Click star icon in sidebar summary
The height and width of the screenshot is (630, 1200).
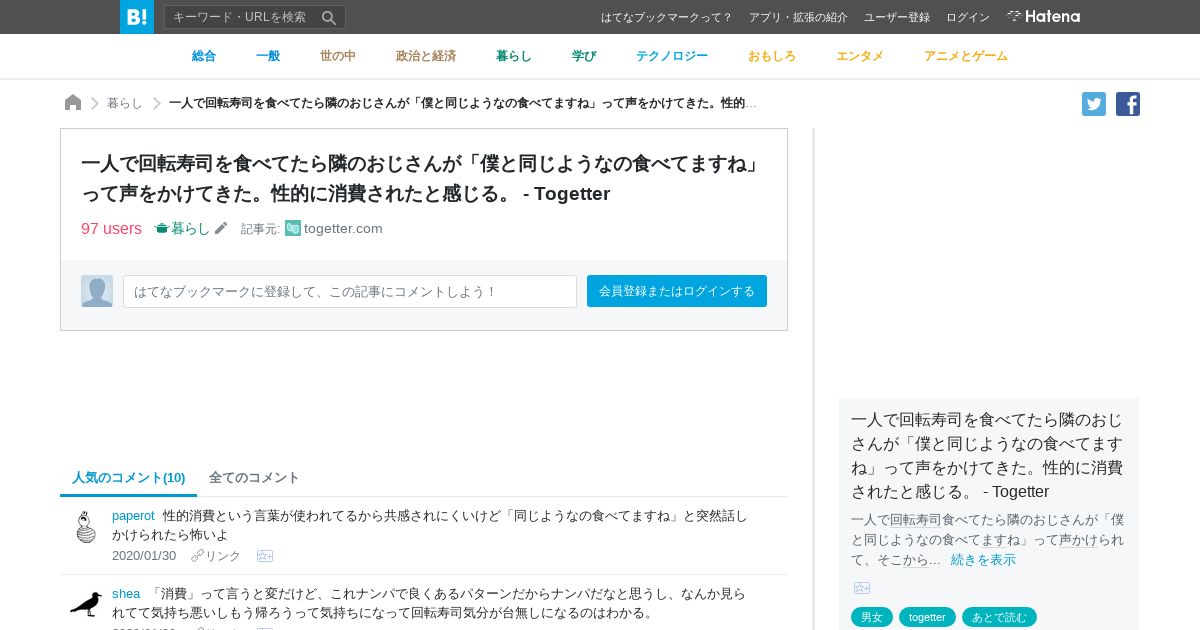click(862, 588)
